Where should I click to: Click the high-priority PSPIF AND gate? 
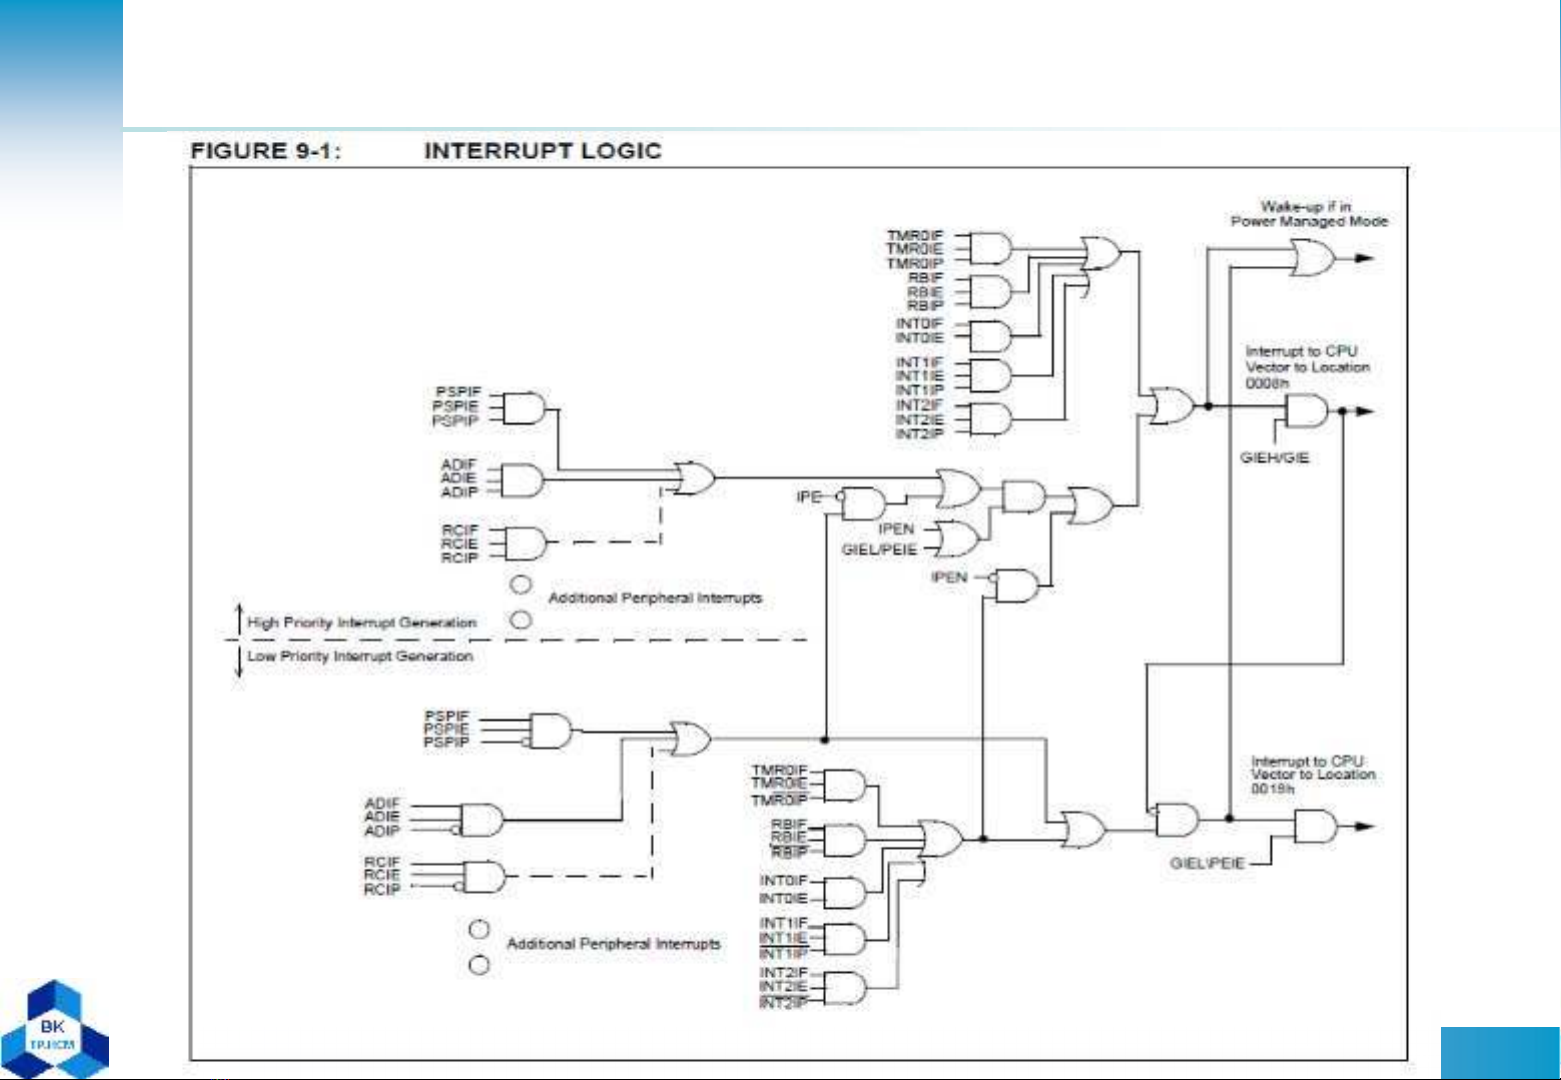tap(524, 407)
